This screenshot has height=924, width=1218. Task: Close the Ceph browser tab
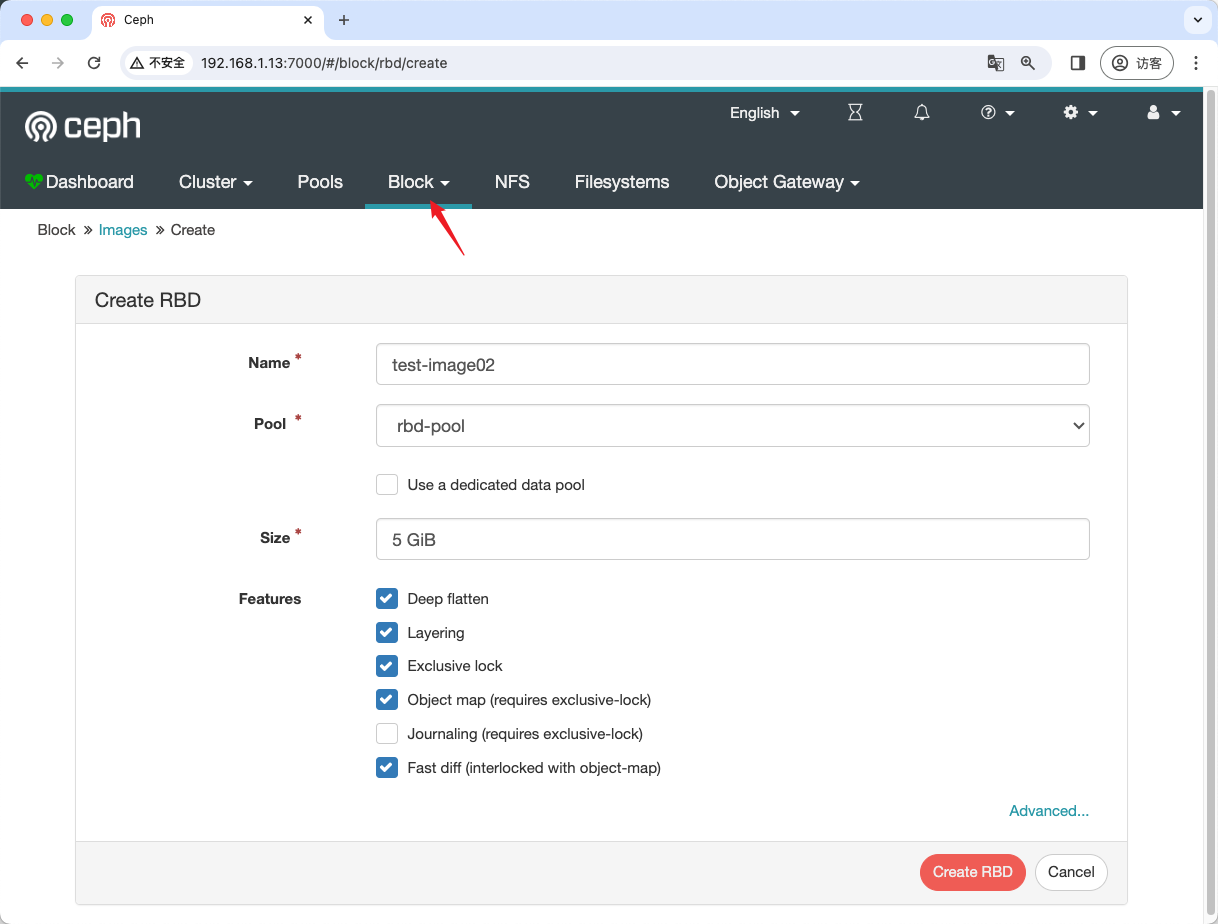309,20
